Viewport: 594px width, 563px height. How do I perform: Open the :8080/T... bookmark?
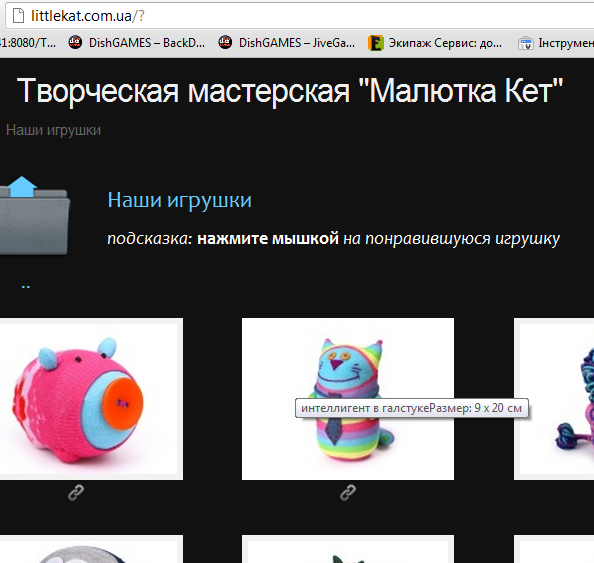(x=28, y=43)
